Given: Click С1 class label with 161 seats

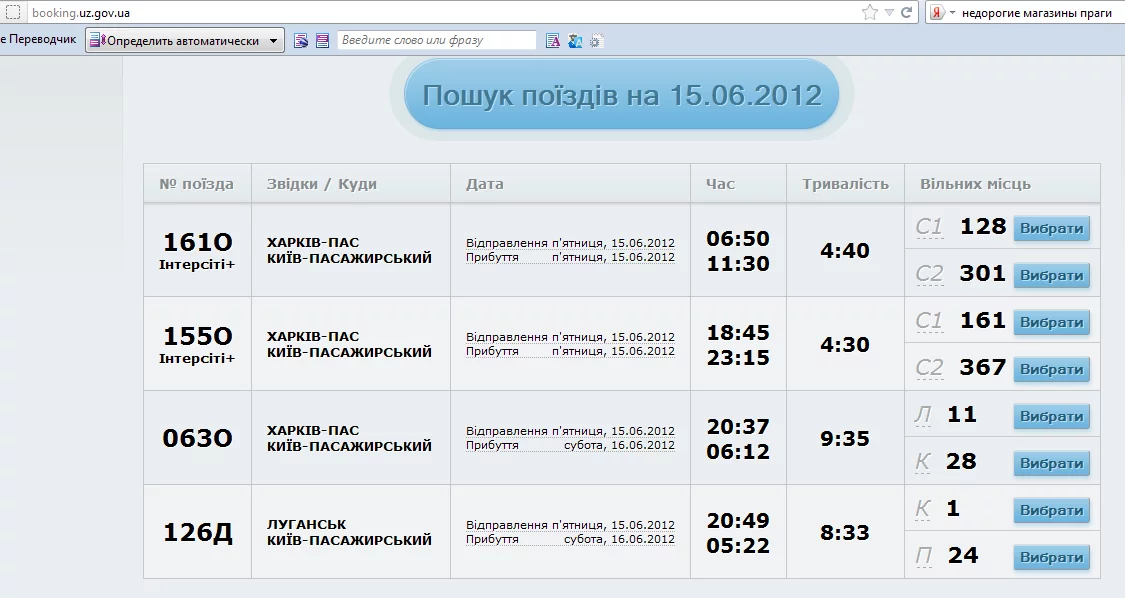Looking at the screenshot, I should coord(929,322).
